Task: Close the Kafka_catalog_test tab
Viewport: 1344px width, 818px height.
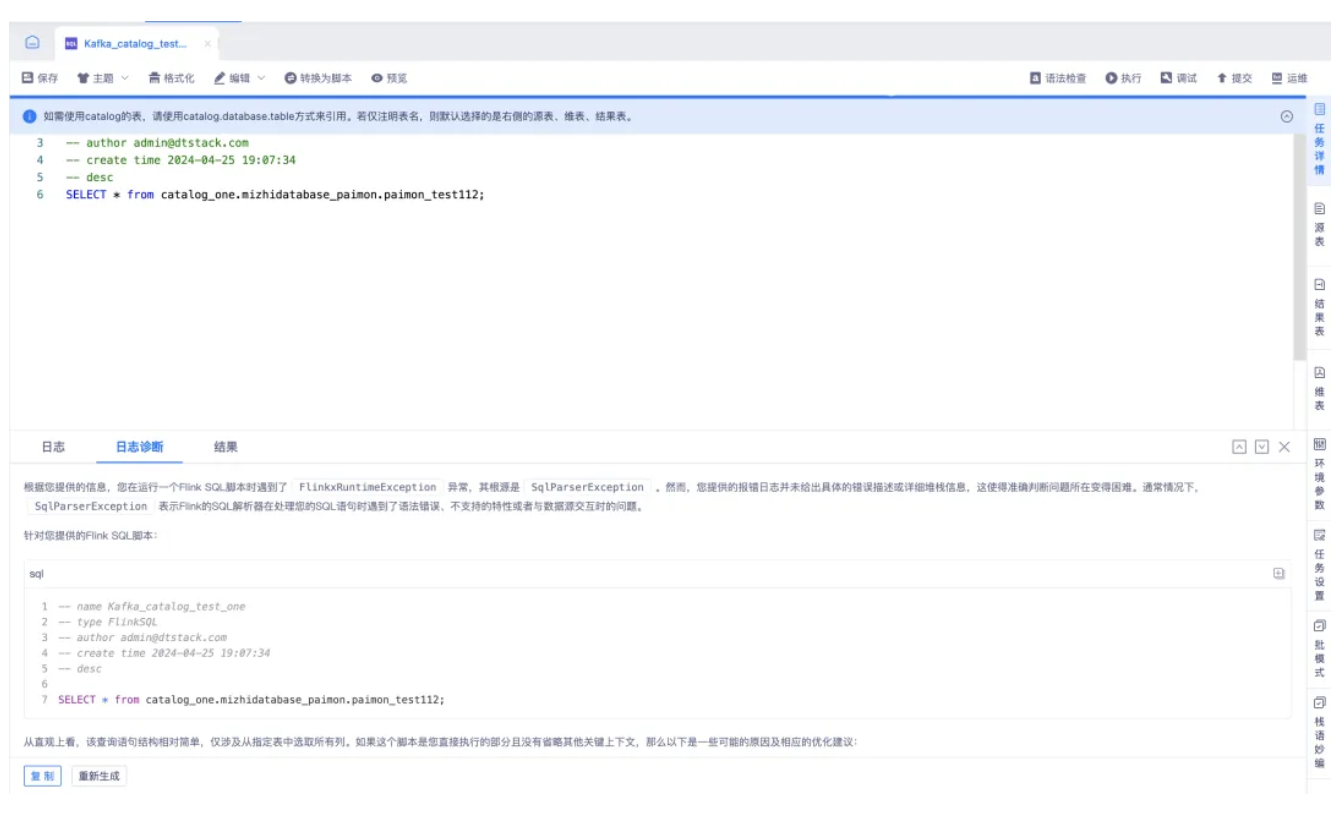Action: (207, 44)
